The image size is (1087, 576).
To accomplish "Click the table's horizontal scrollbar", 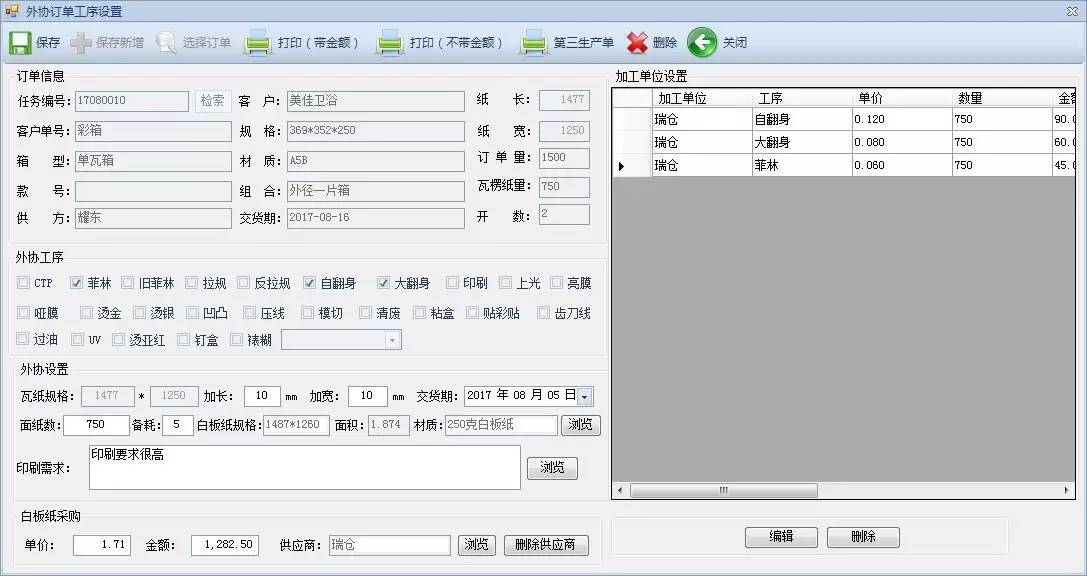I will point(723,491).
